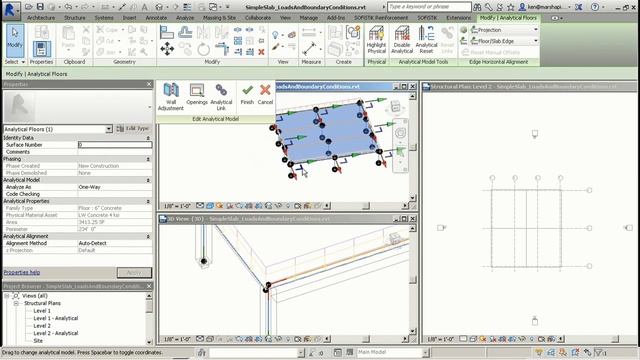640x360 pixels.
Task: Collapse the Structural Plans tree node
Action: click(16, 303)
